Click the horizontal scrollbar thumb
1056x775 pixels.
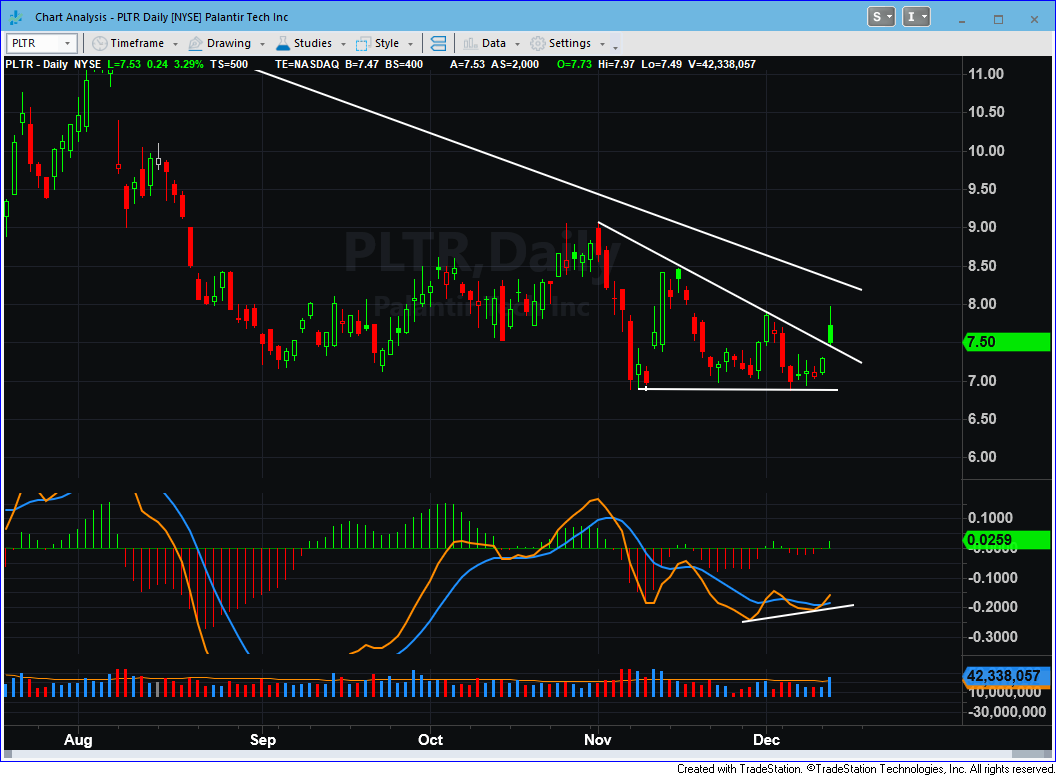(x=1030, y=754)
